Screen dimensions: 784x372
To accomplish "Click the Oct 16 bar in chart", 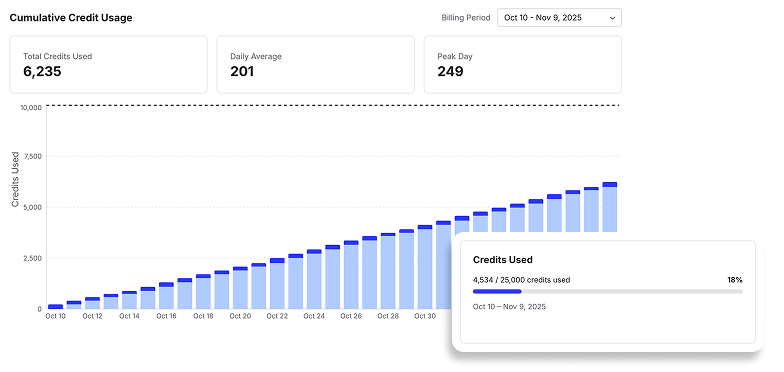I will 166,296.
